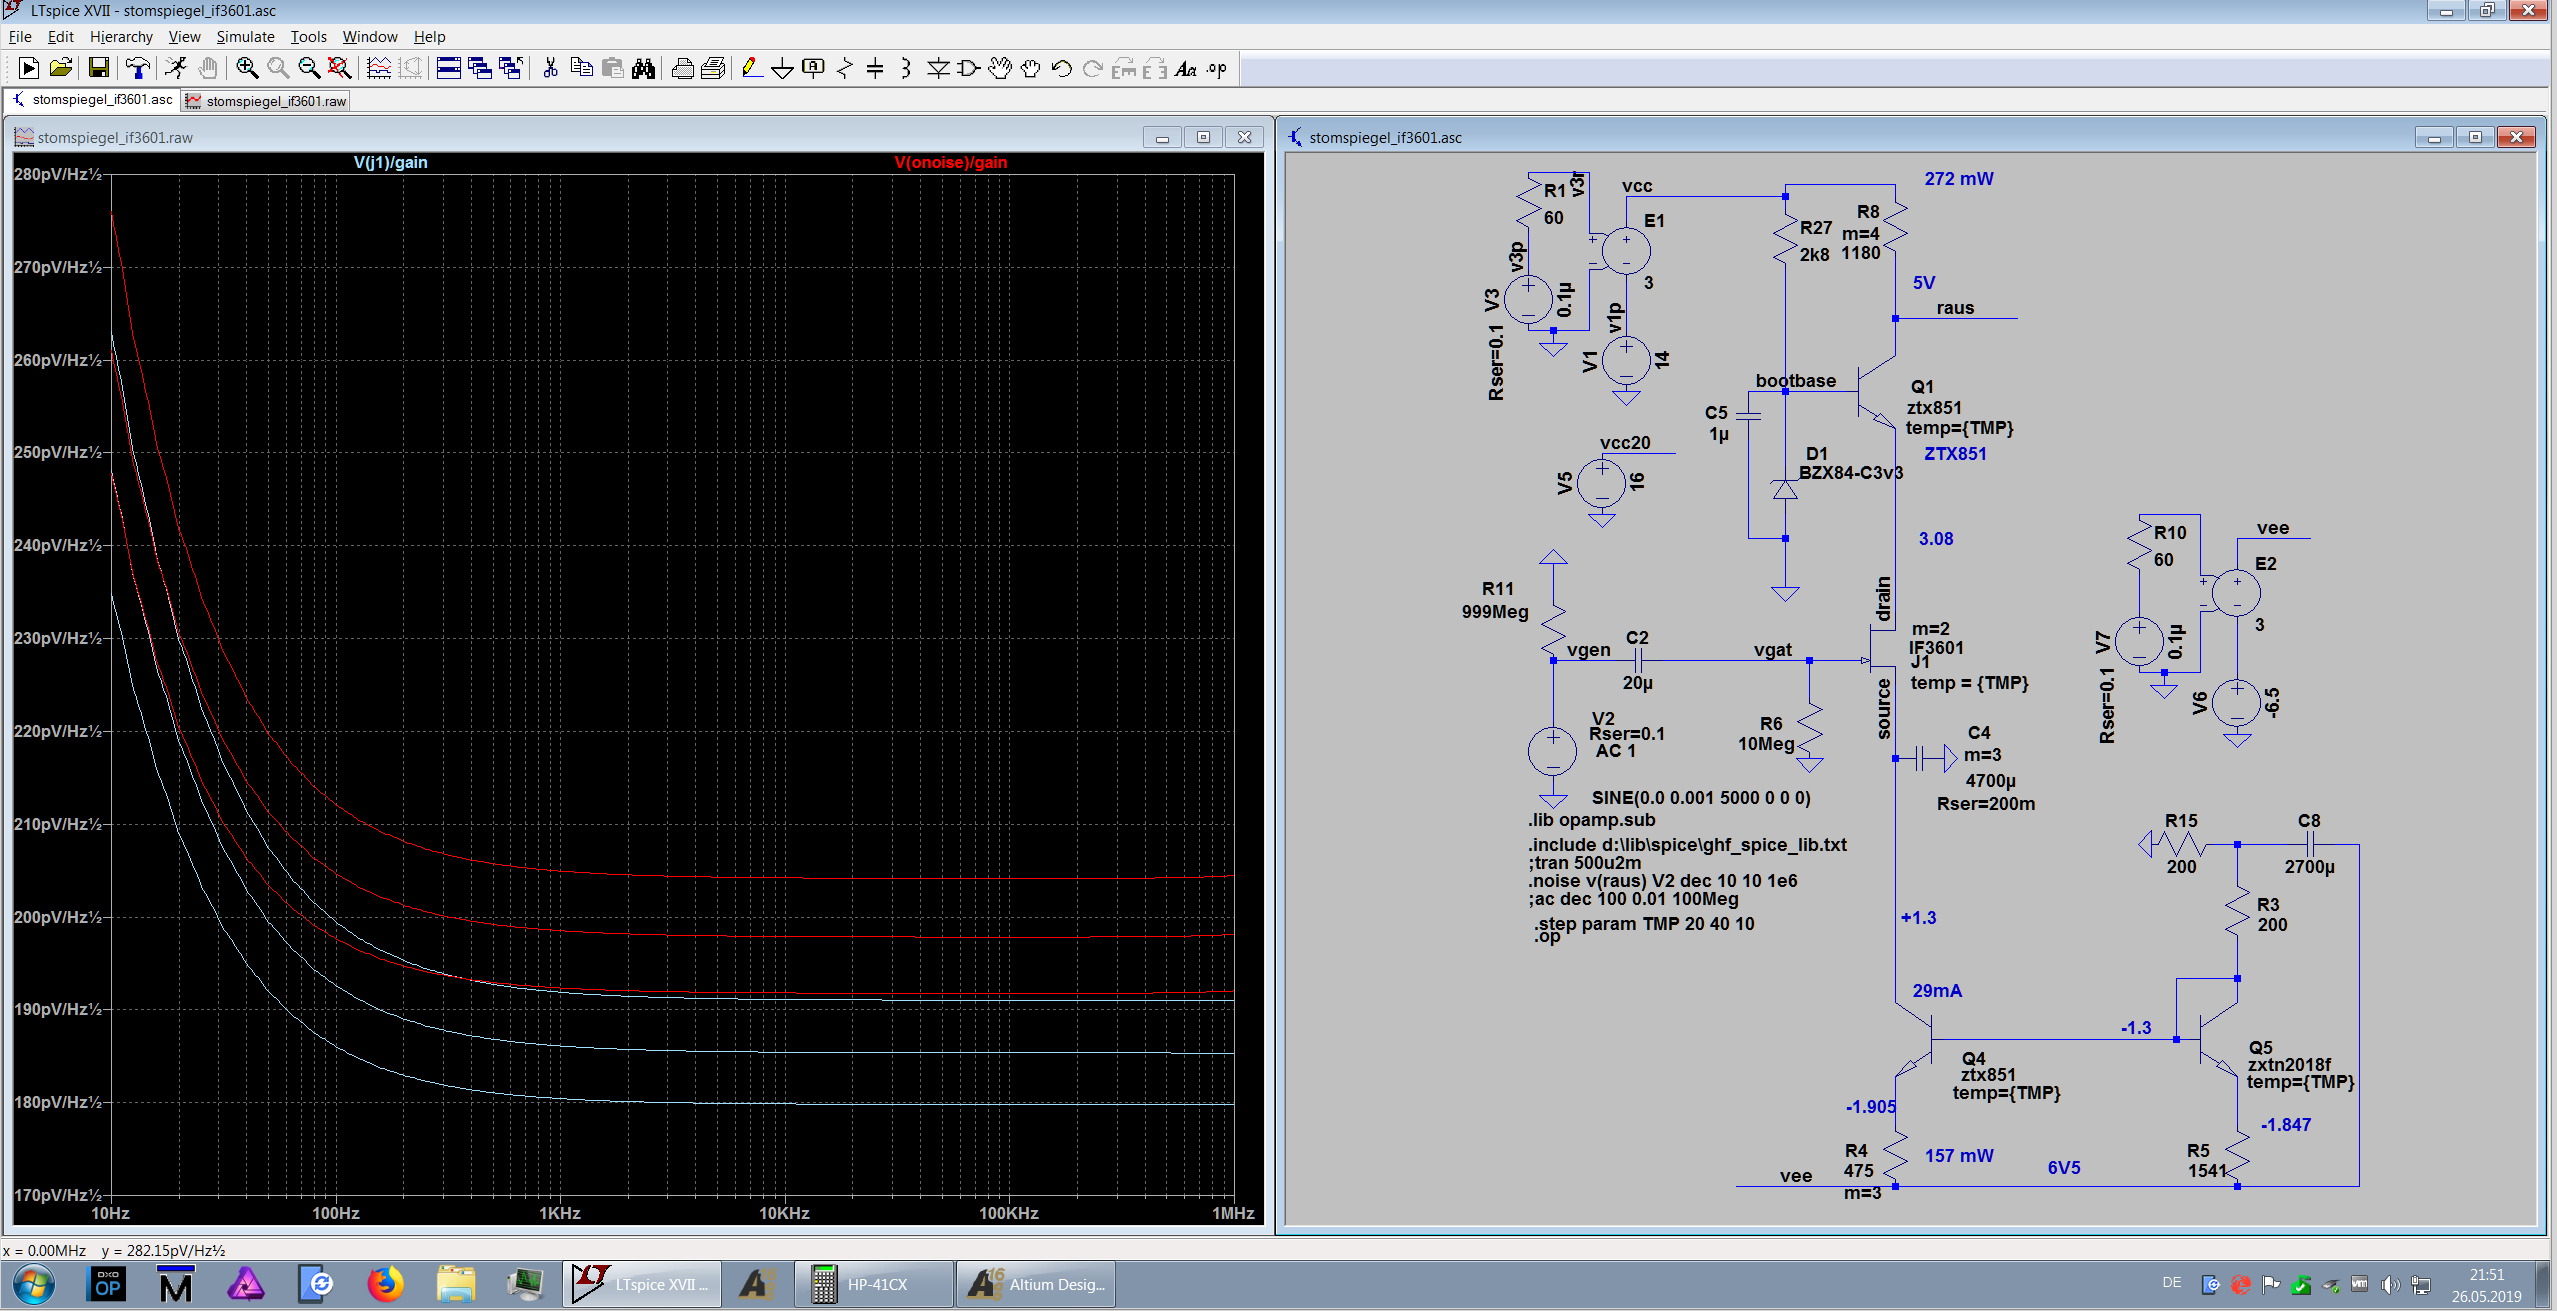Click the Undo arrow icon

point(1062,68)
